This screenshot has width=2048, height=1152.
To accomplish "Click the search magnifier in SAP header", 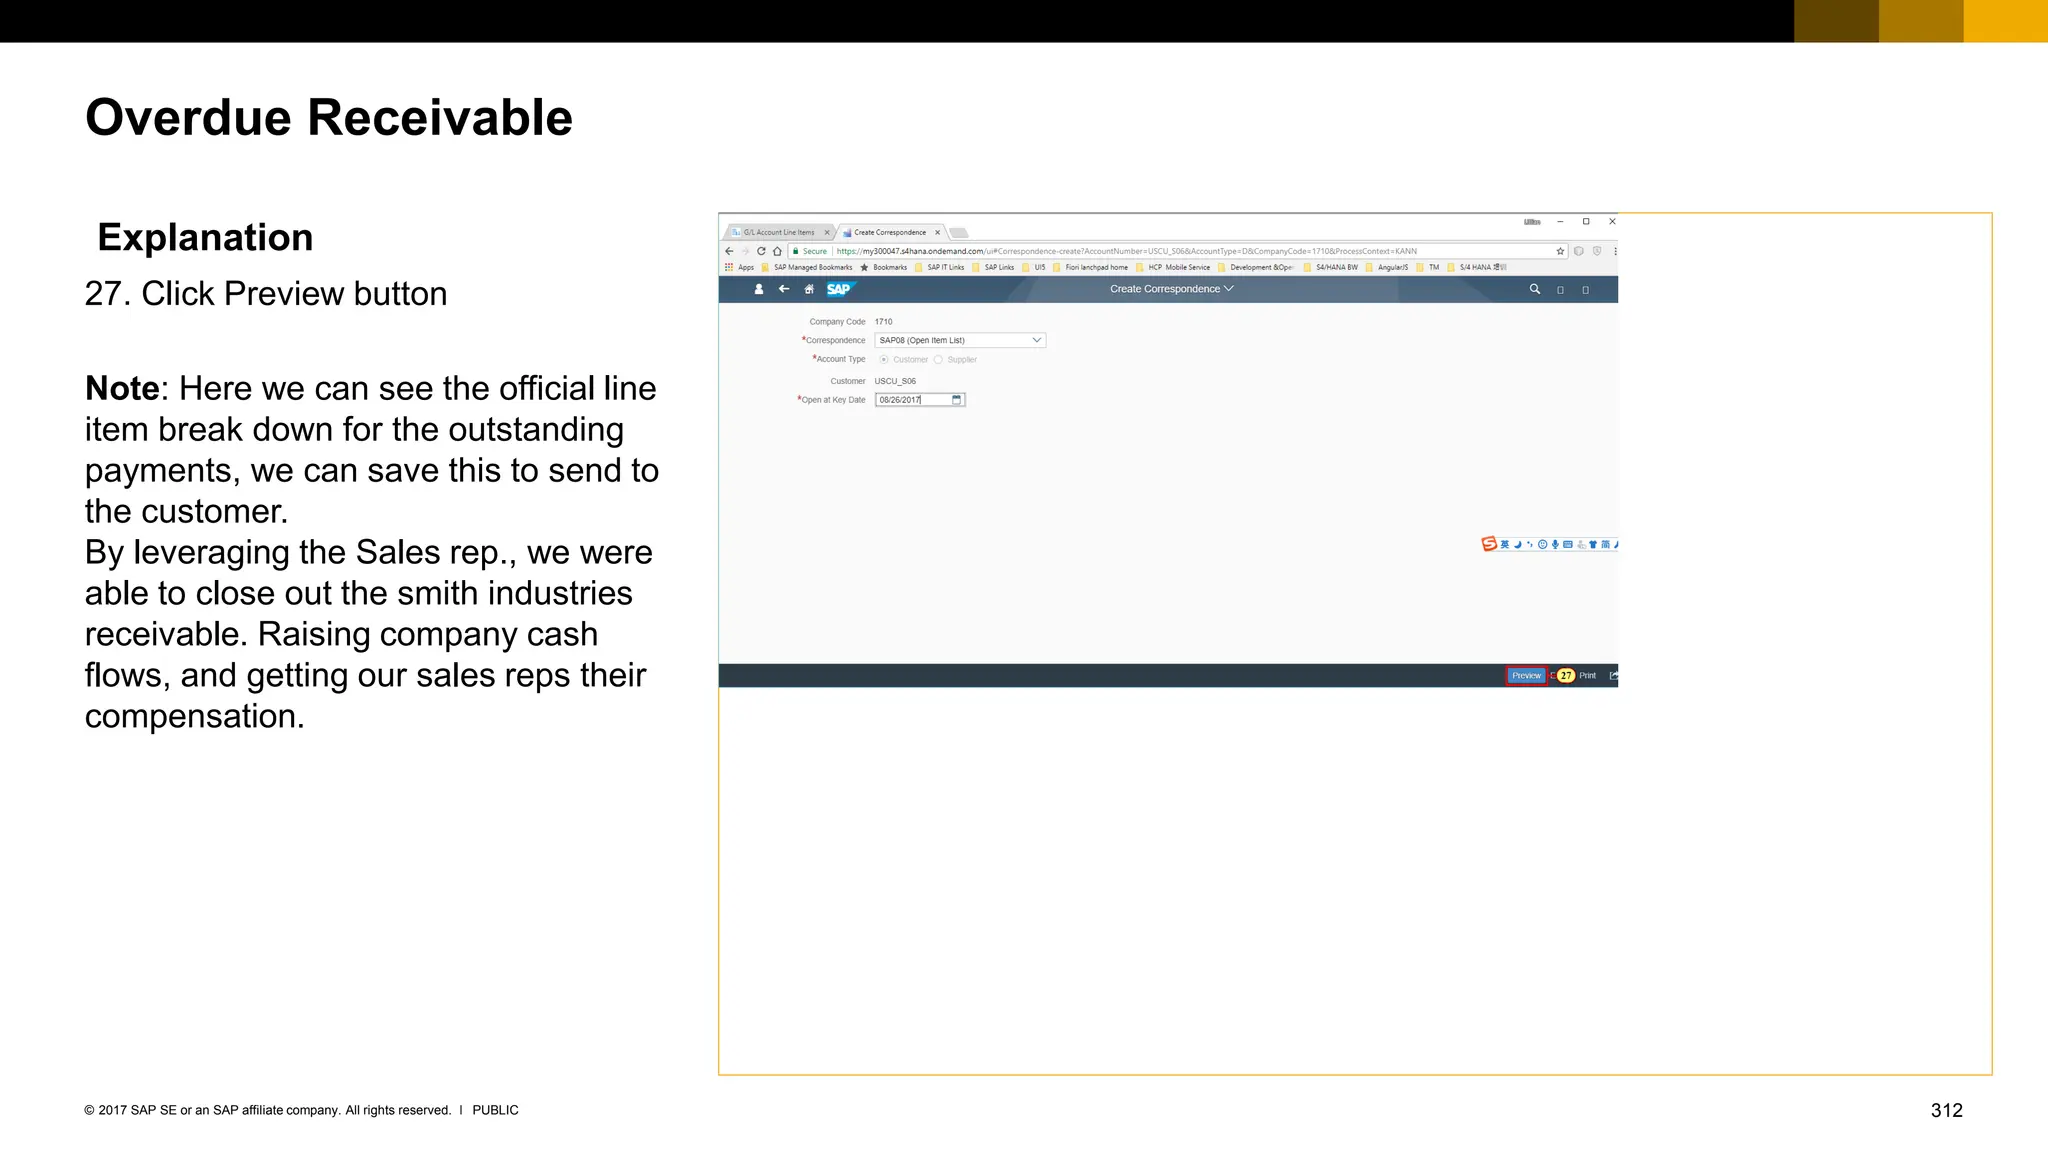I will click(1534, 289).
